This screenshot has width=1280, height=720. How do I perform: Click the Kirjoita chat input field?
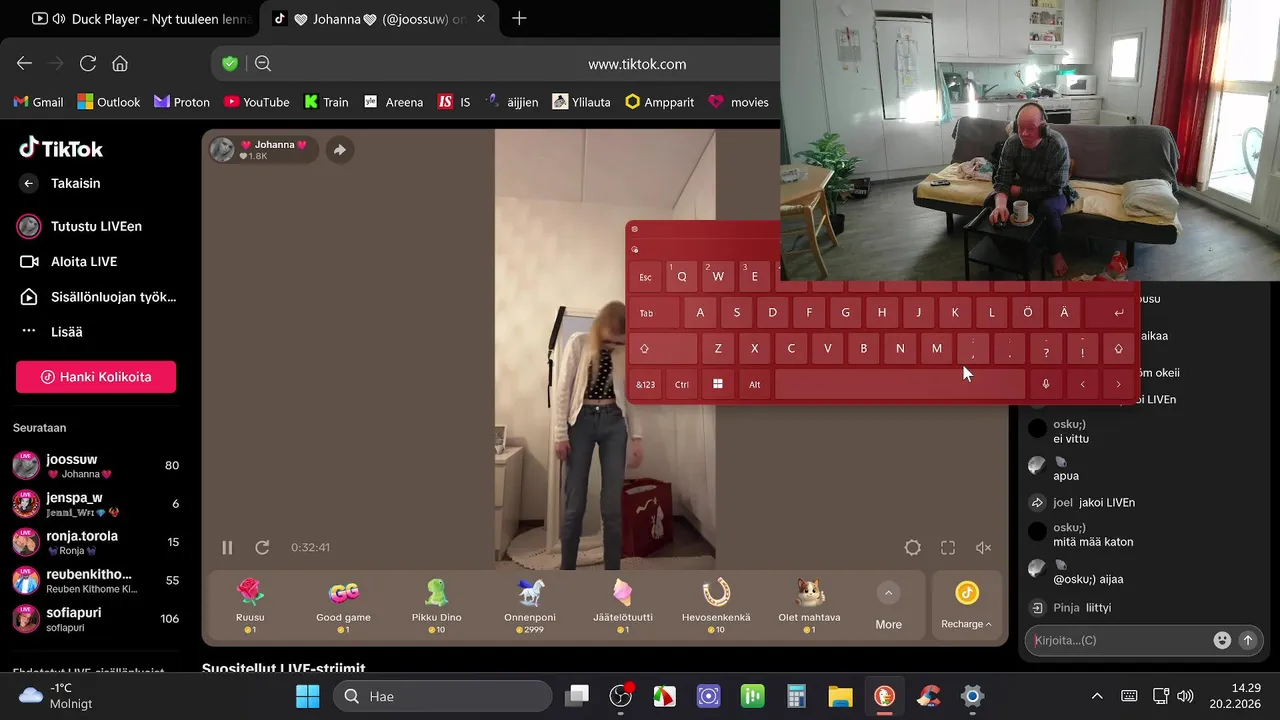[1118, 640]
